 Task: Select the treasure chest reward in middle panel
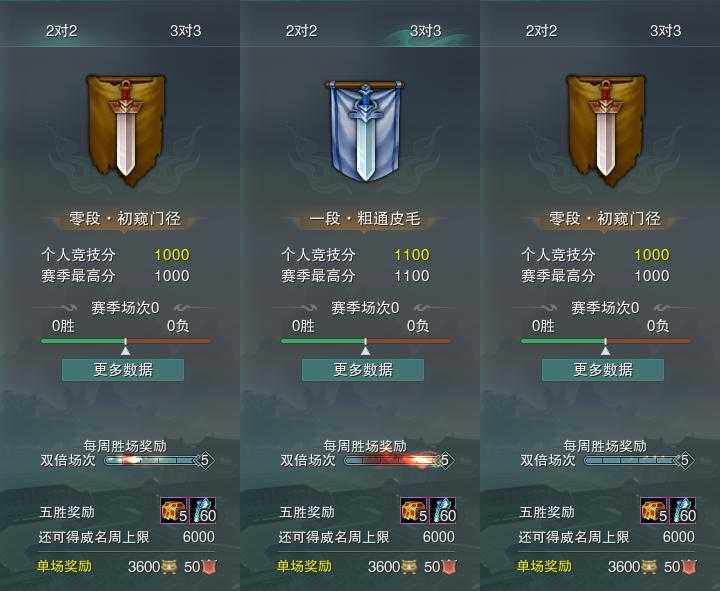(414, 511)
